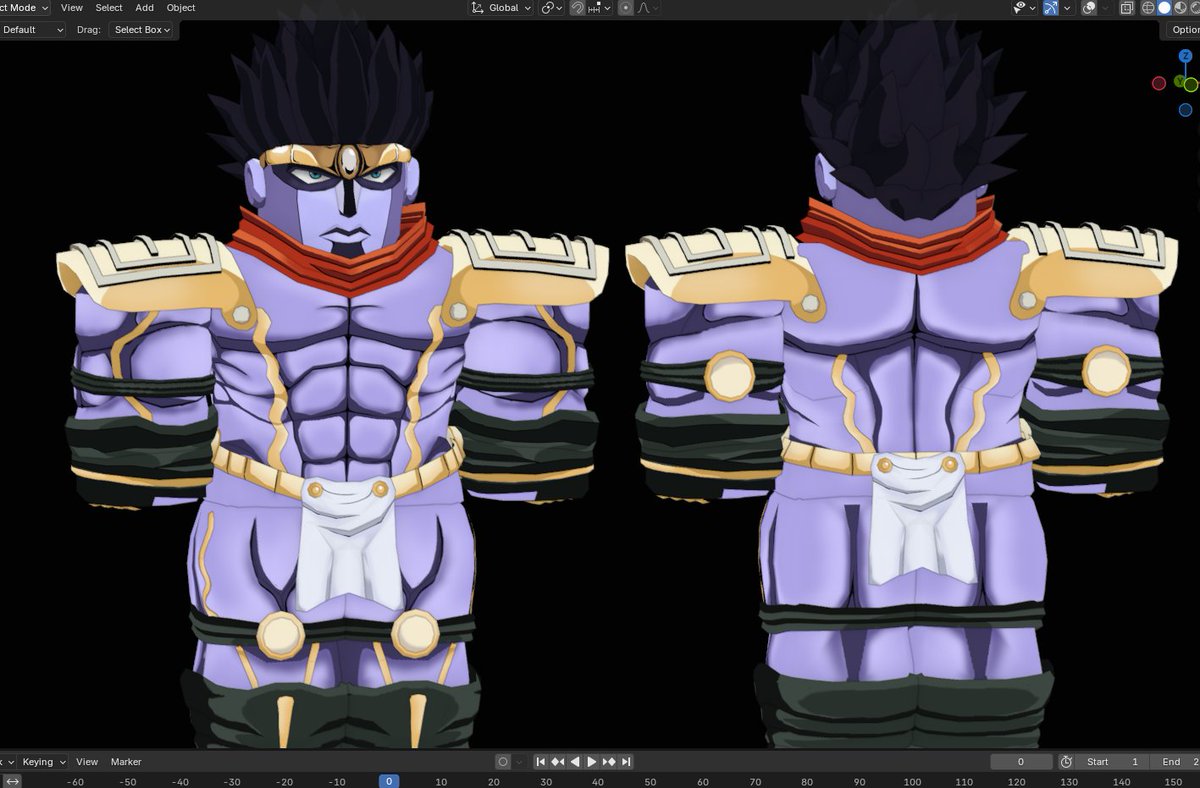The height and width of the screenshot is (788, 1200).
Task: Jump to next keyframe
Action: click(x=609, y=762)
